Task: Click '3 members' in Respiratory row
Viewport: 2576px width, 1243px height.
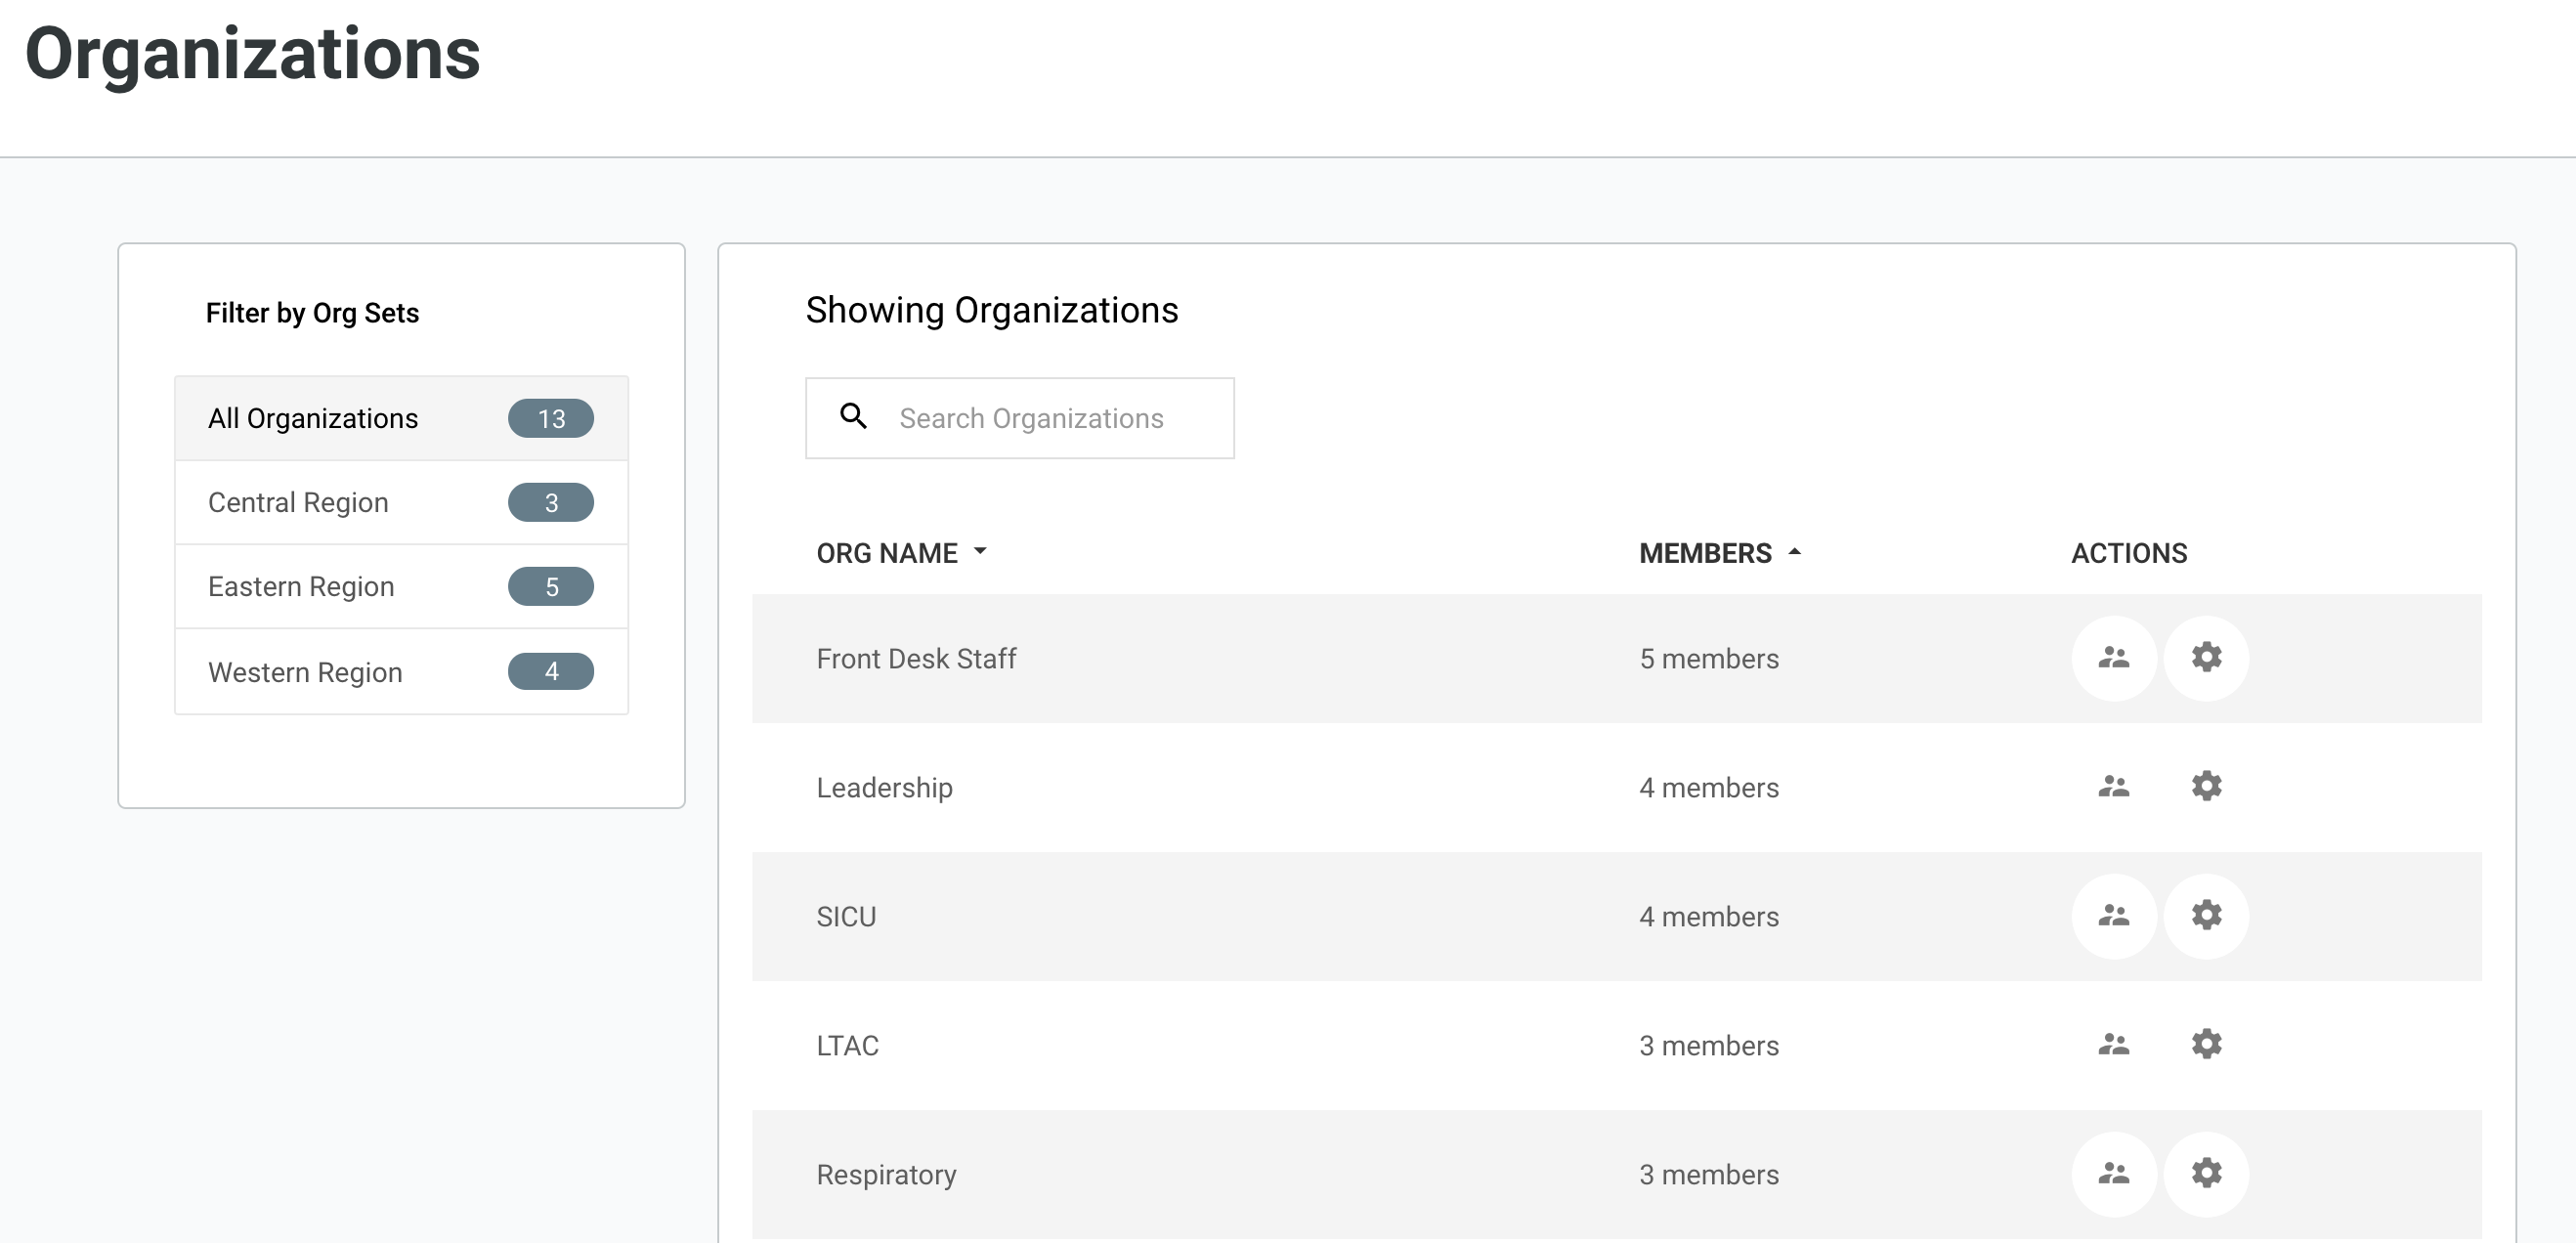Action: pyautogui.click(x=1709, y=1175)
